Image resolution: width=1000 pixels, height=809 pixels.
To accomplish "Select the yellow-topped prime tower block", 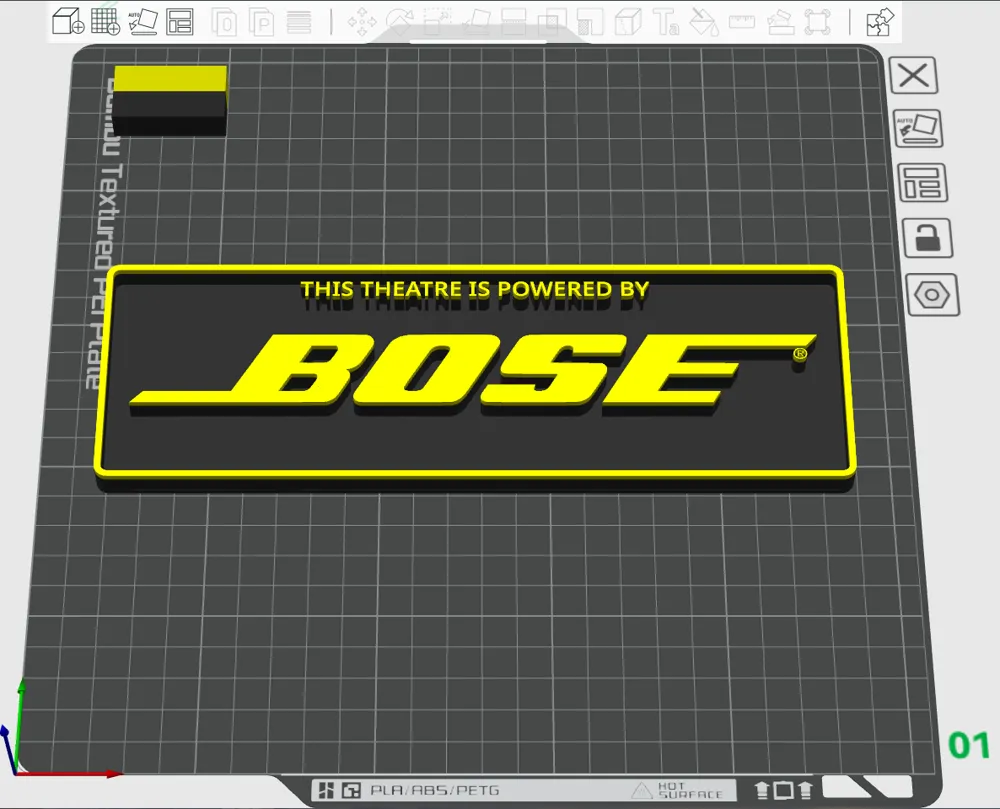I will (170, 100).
